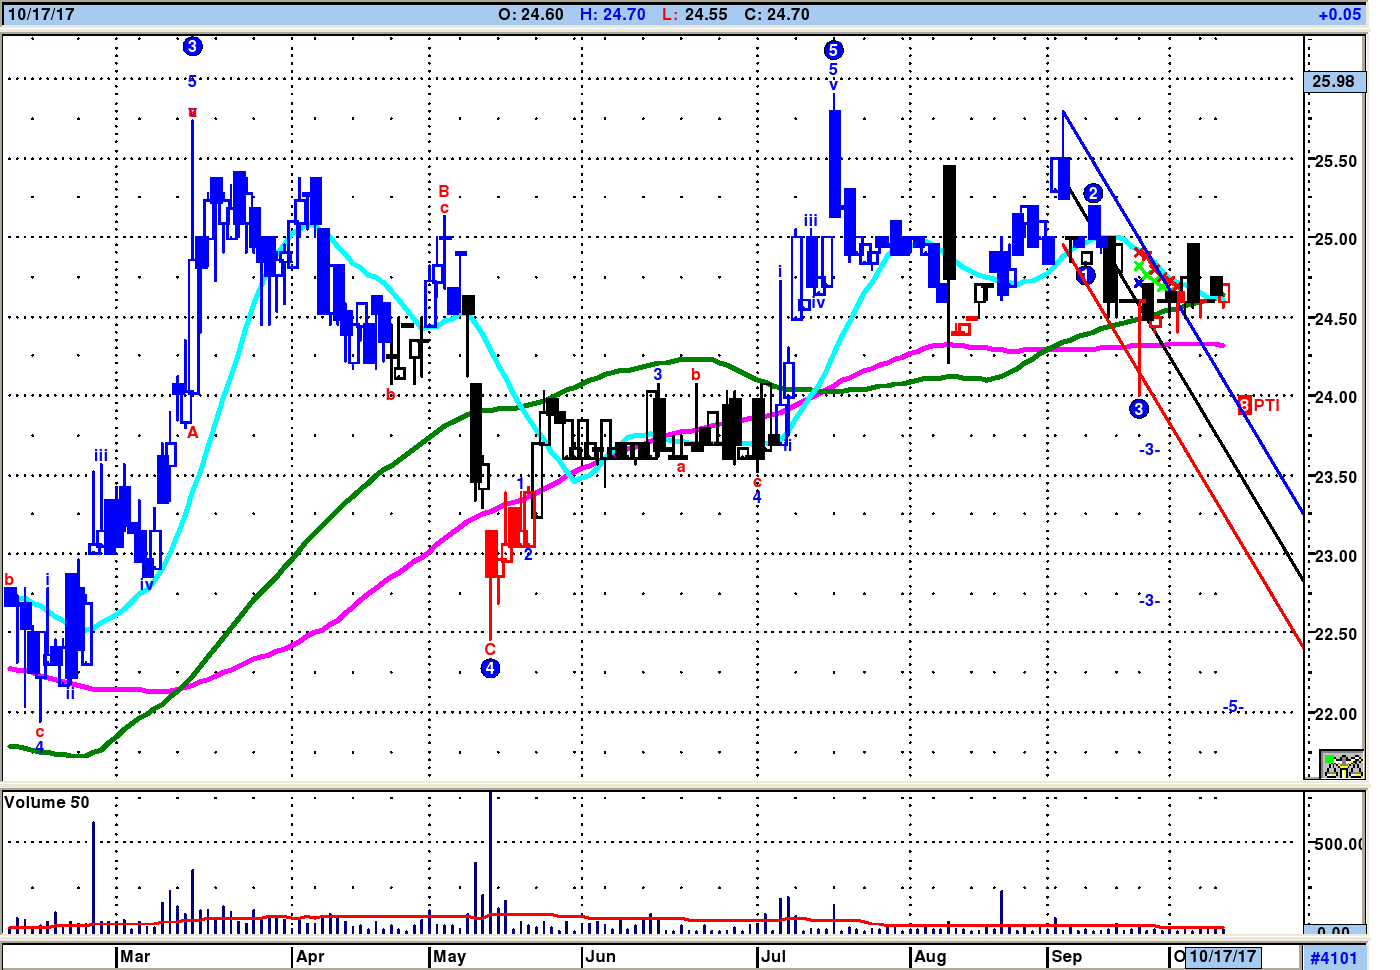This screenshot has height=970, width=1400.
Task: Click the blue -5- projection label
Action: click(1232, 707)
